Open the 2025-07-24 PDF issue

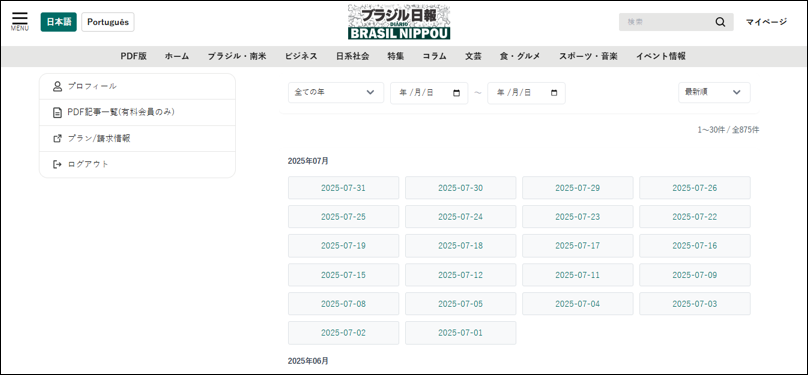click(461, 217)
